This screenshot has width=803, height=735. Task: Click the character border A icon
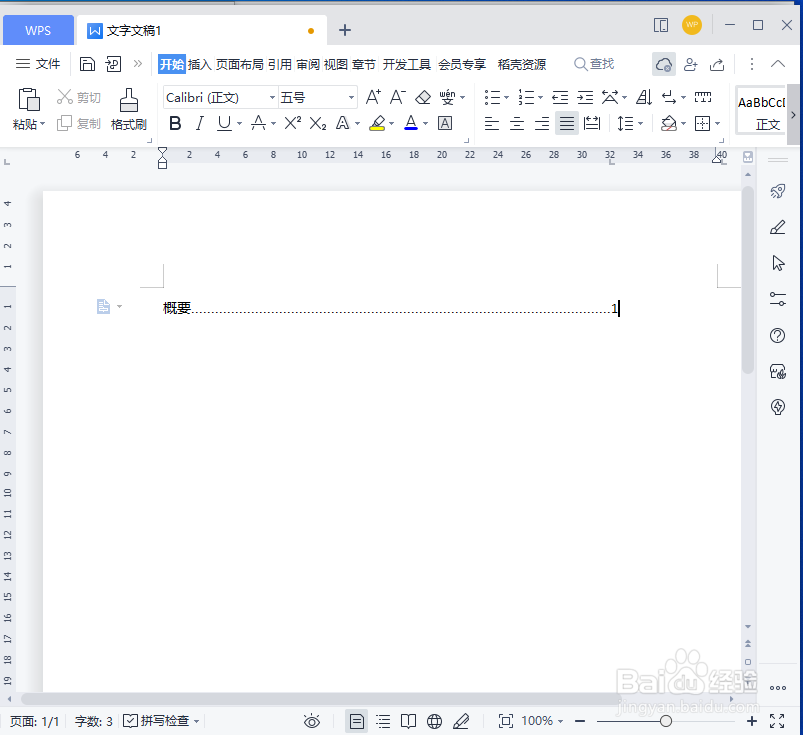pos(445,123)
